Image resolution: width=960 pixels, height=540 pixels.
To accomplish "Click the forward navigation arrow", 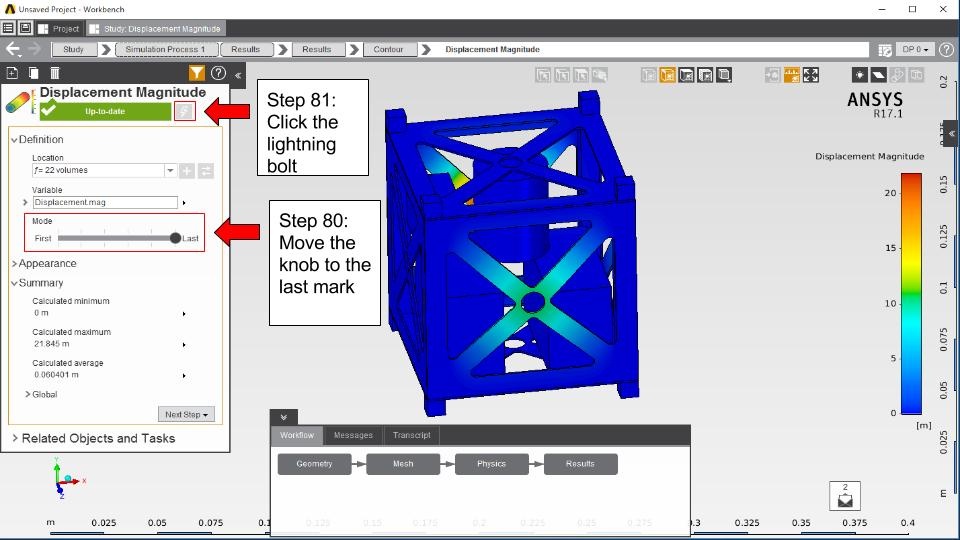I will (x=35, y=49).
